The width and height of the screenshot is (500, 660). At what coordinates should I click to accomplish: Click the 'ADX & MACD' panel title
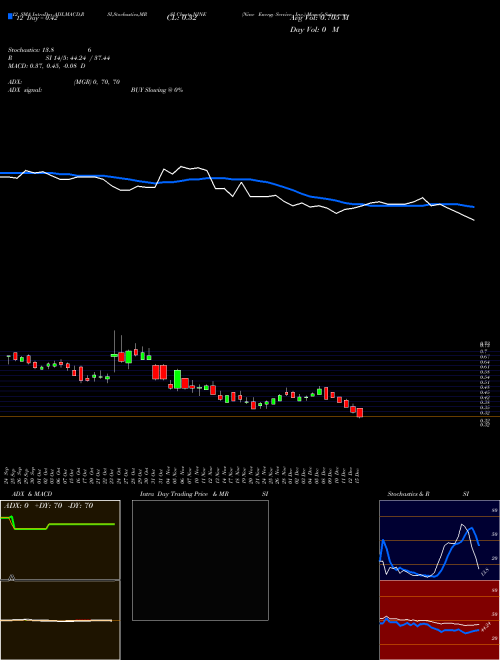(32, 494)
